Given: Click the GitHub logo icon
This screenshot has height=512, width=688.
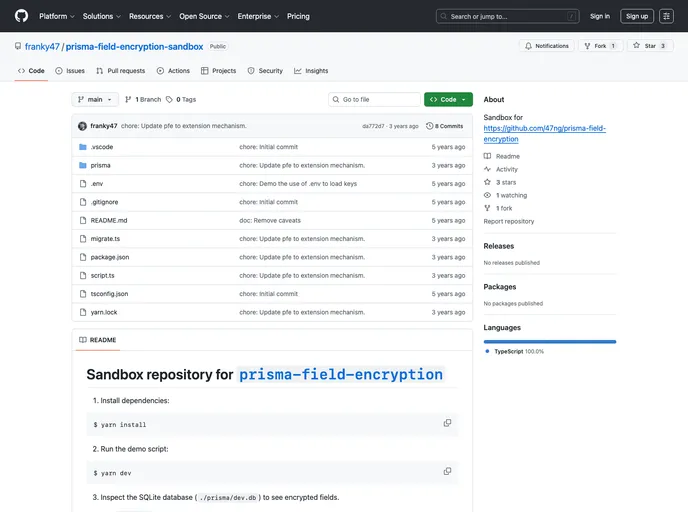Looking at the screenshot, I should tap(21, 16).
